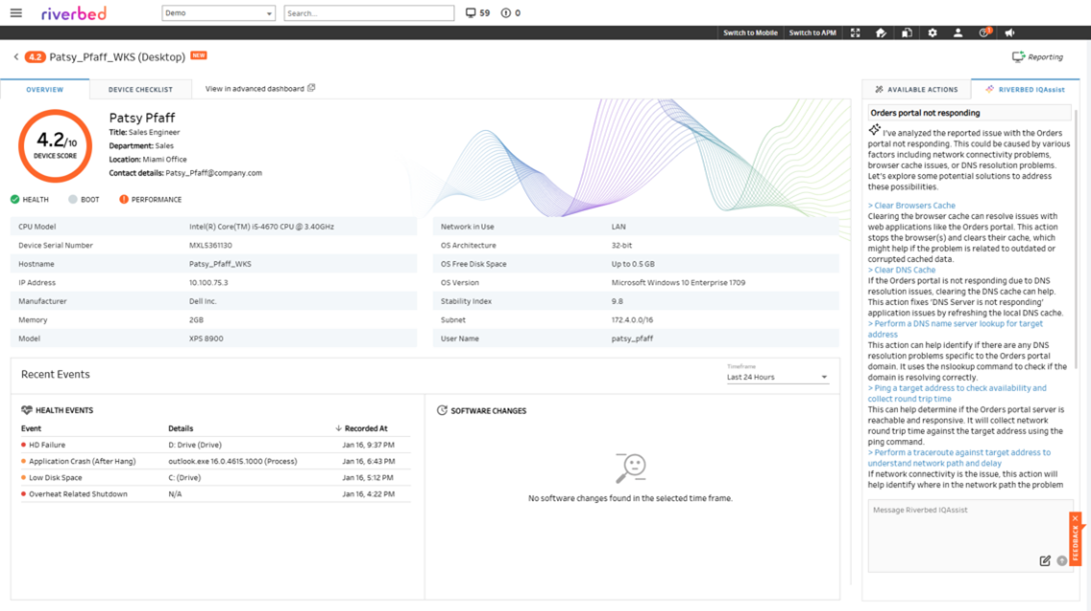The width and height of the screenshot is (1091, 611).
Task: Click the orange NEW badge beside device name
Action: click(199, 56)
